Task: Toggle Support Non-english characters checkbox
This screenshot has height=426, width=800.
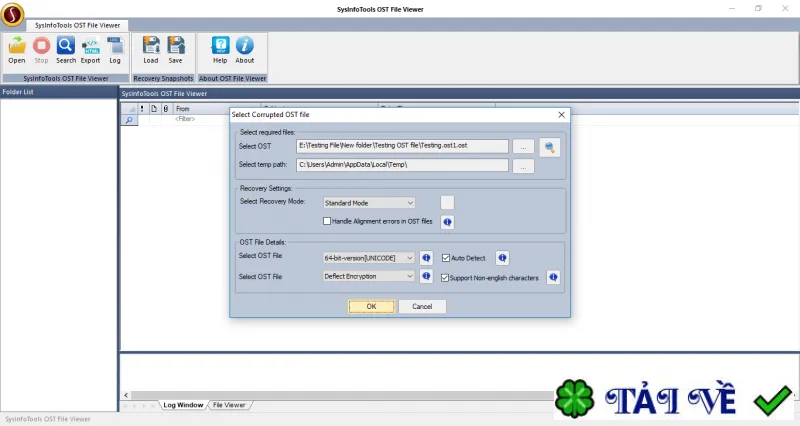Action: pos(445,278)
